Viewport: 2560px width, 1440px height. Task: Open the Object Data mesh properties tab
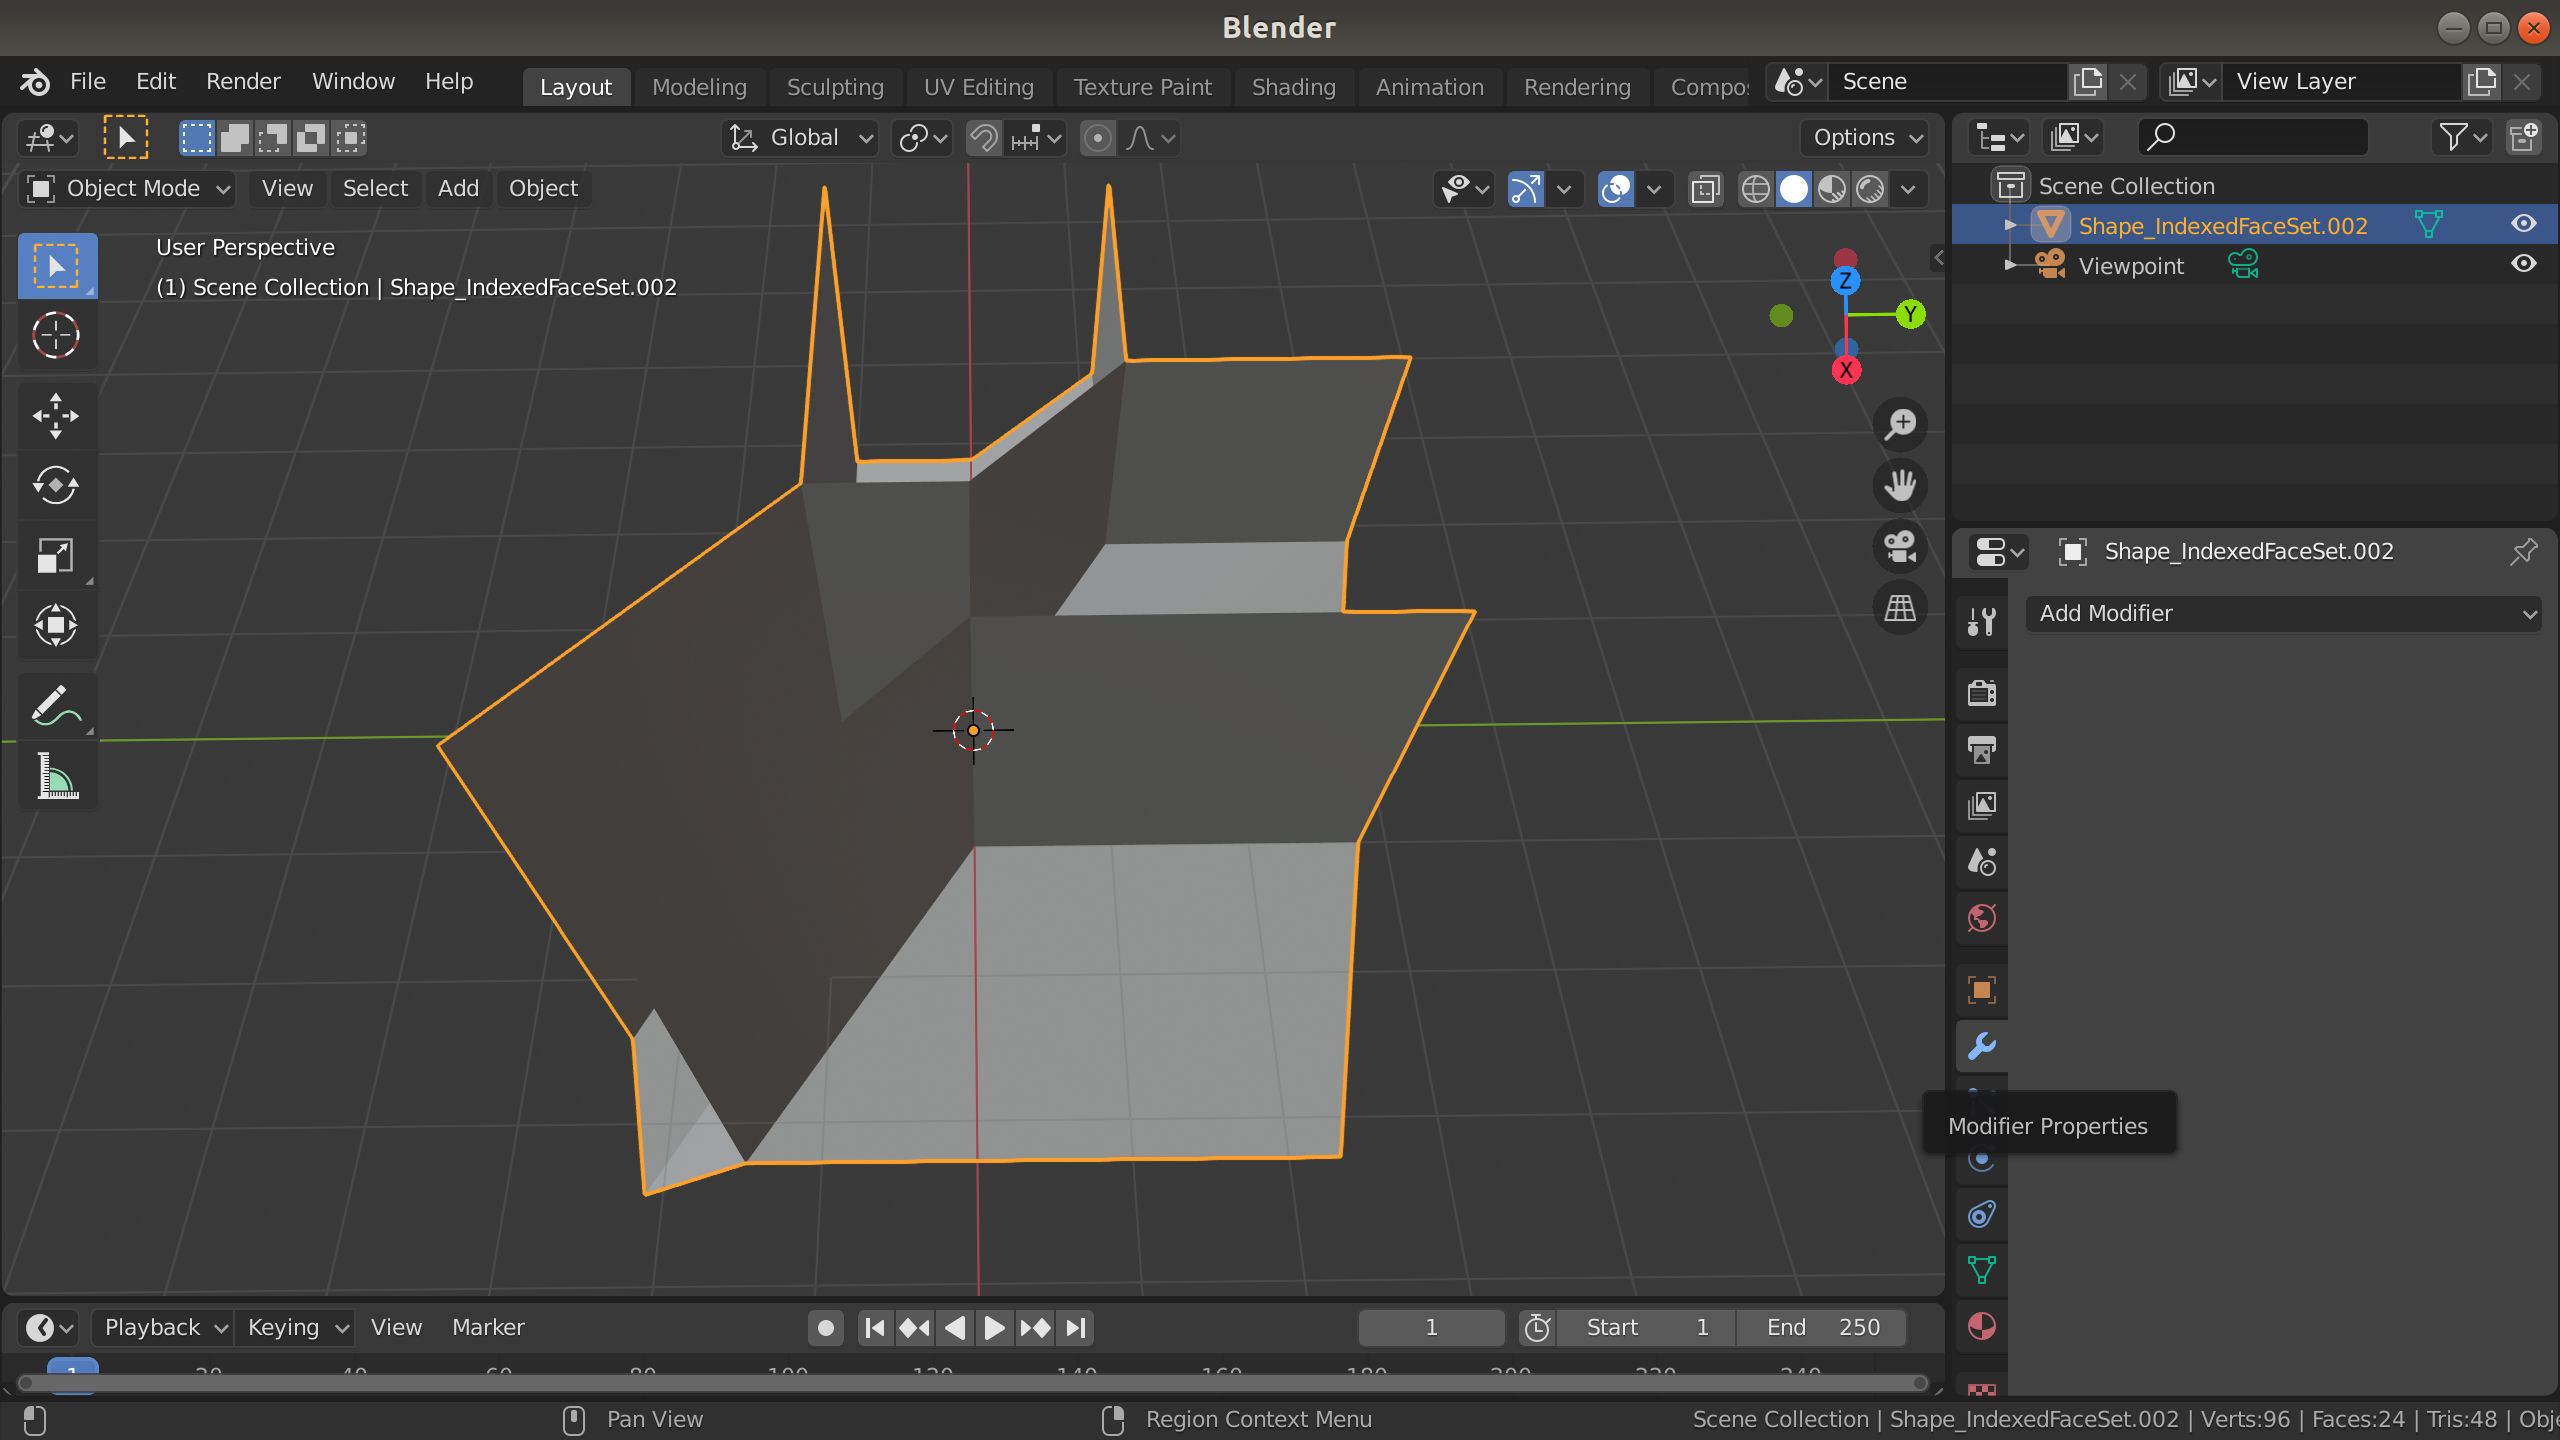[x=1981, y=1270]
